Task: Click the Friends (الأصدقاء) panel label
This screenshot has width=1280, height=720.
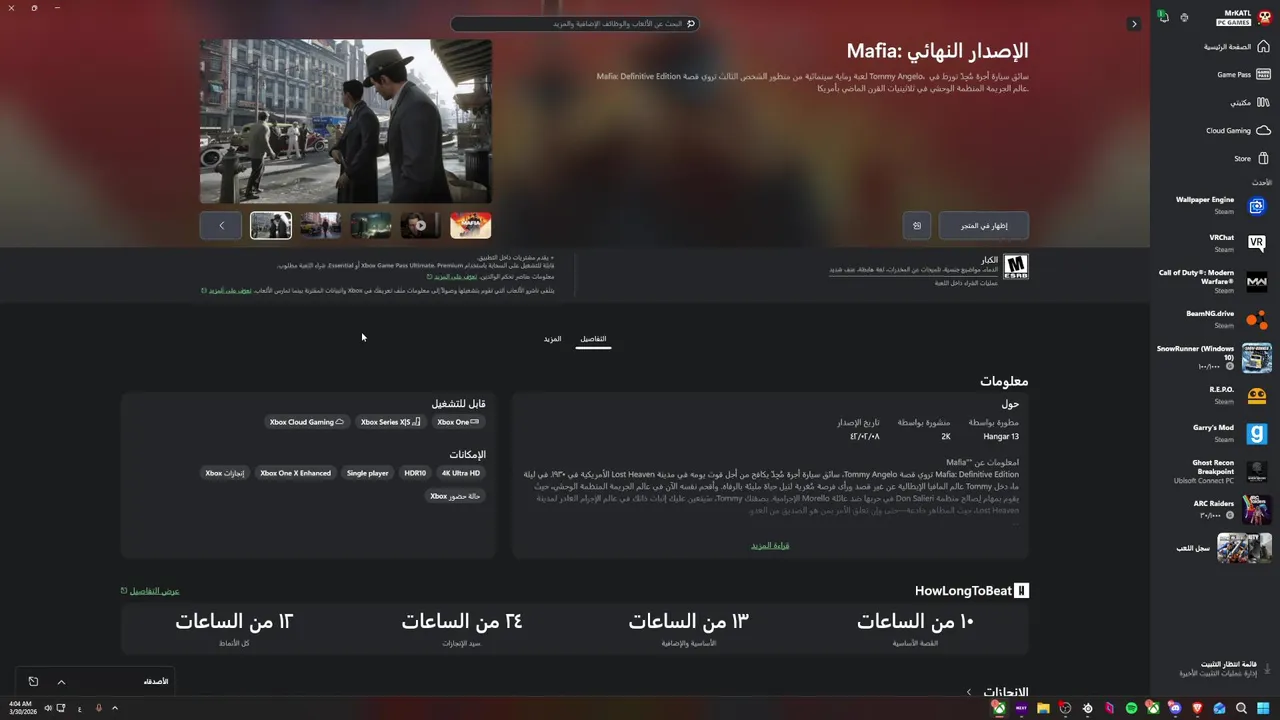Action: tap(156, 682)
